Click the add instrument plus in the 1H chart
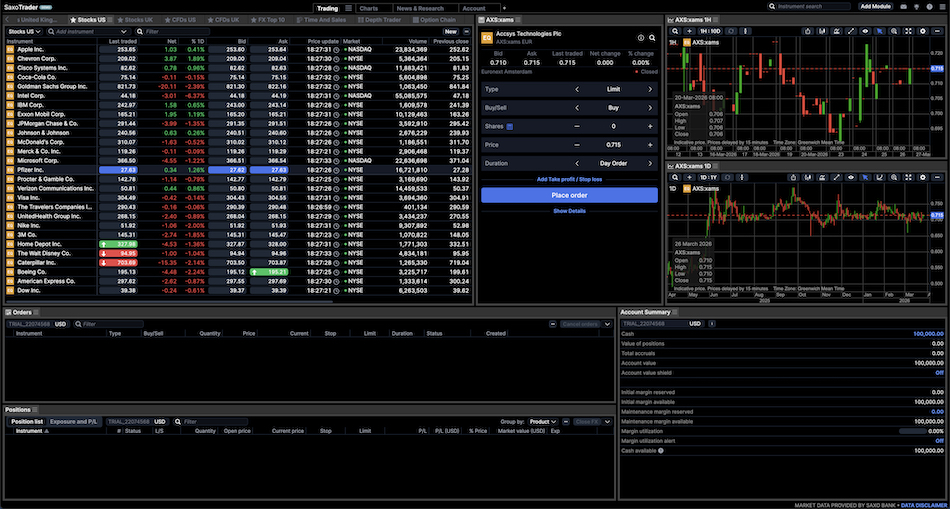The image size is (950, 509). coord(689,31)
